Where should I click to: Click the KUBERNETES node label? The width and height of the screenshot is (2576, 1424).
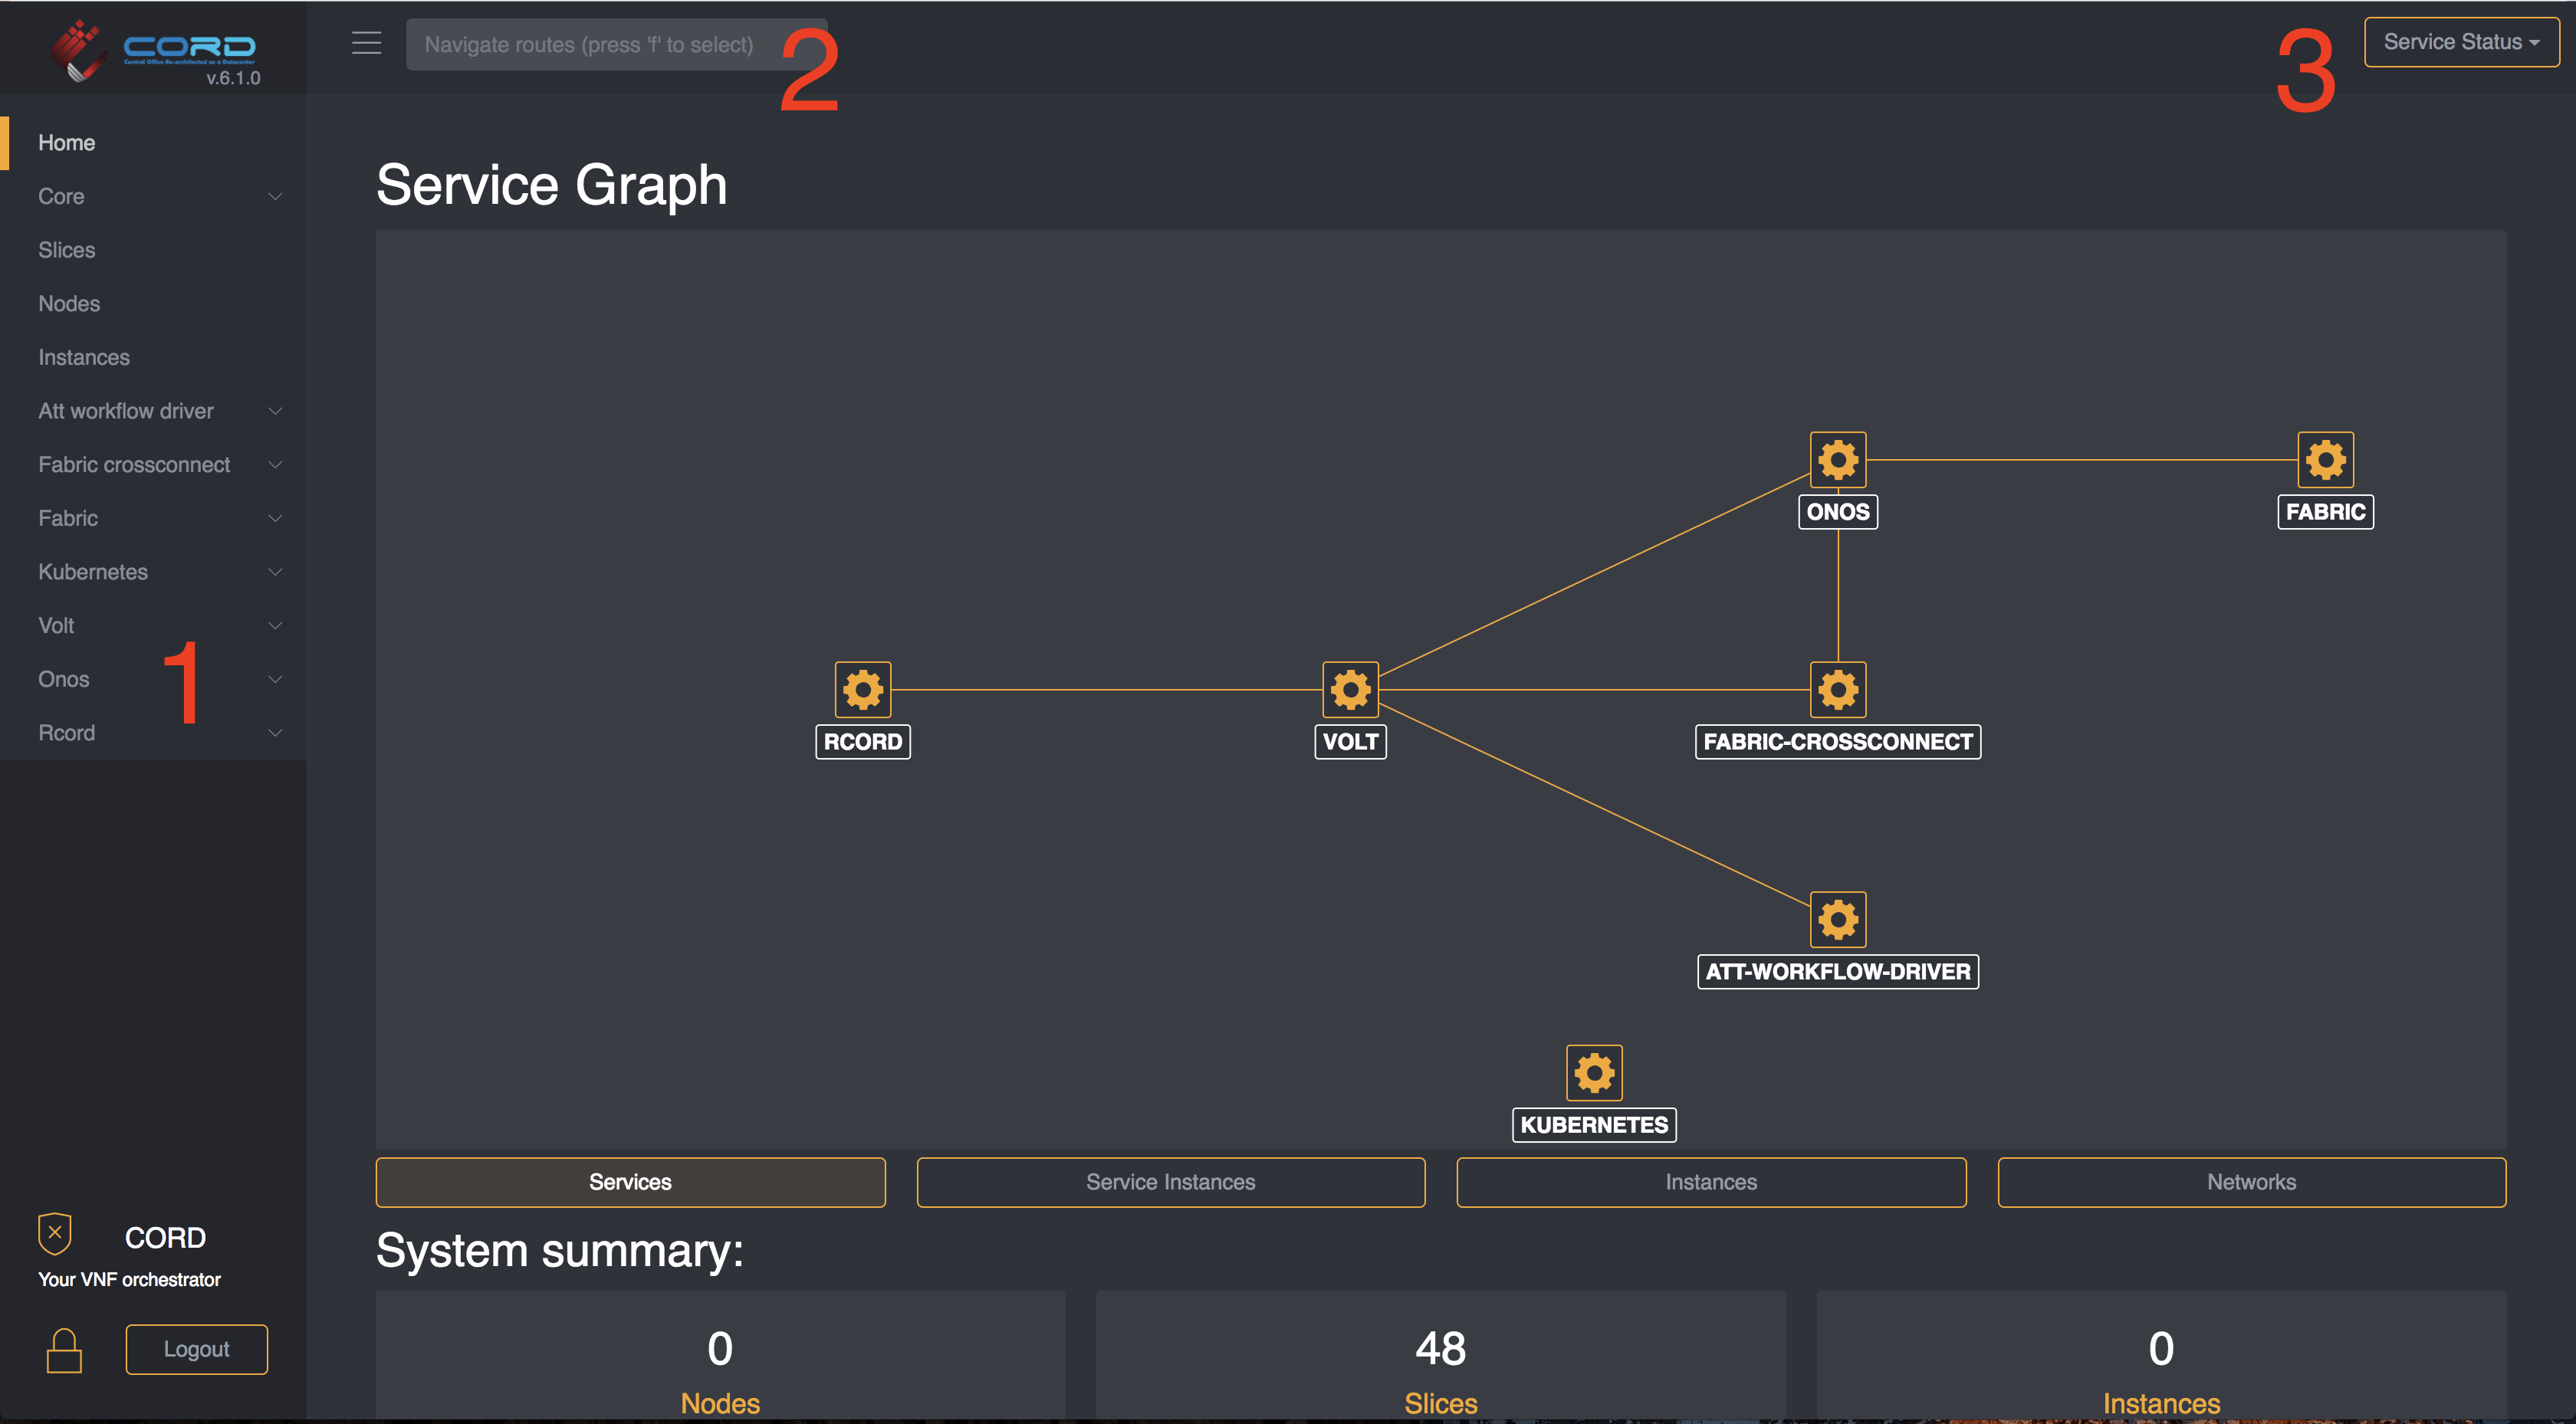[1594, 1125]
